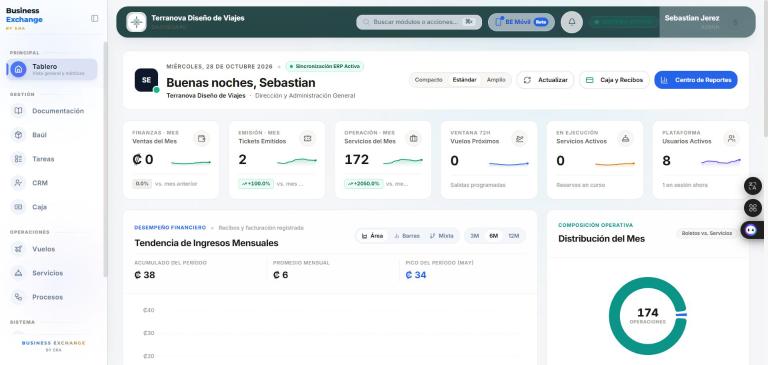Click the SE avatar badge

coord(146,80)
